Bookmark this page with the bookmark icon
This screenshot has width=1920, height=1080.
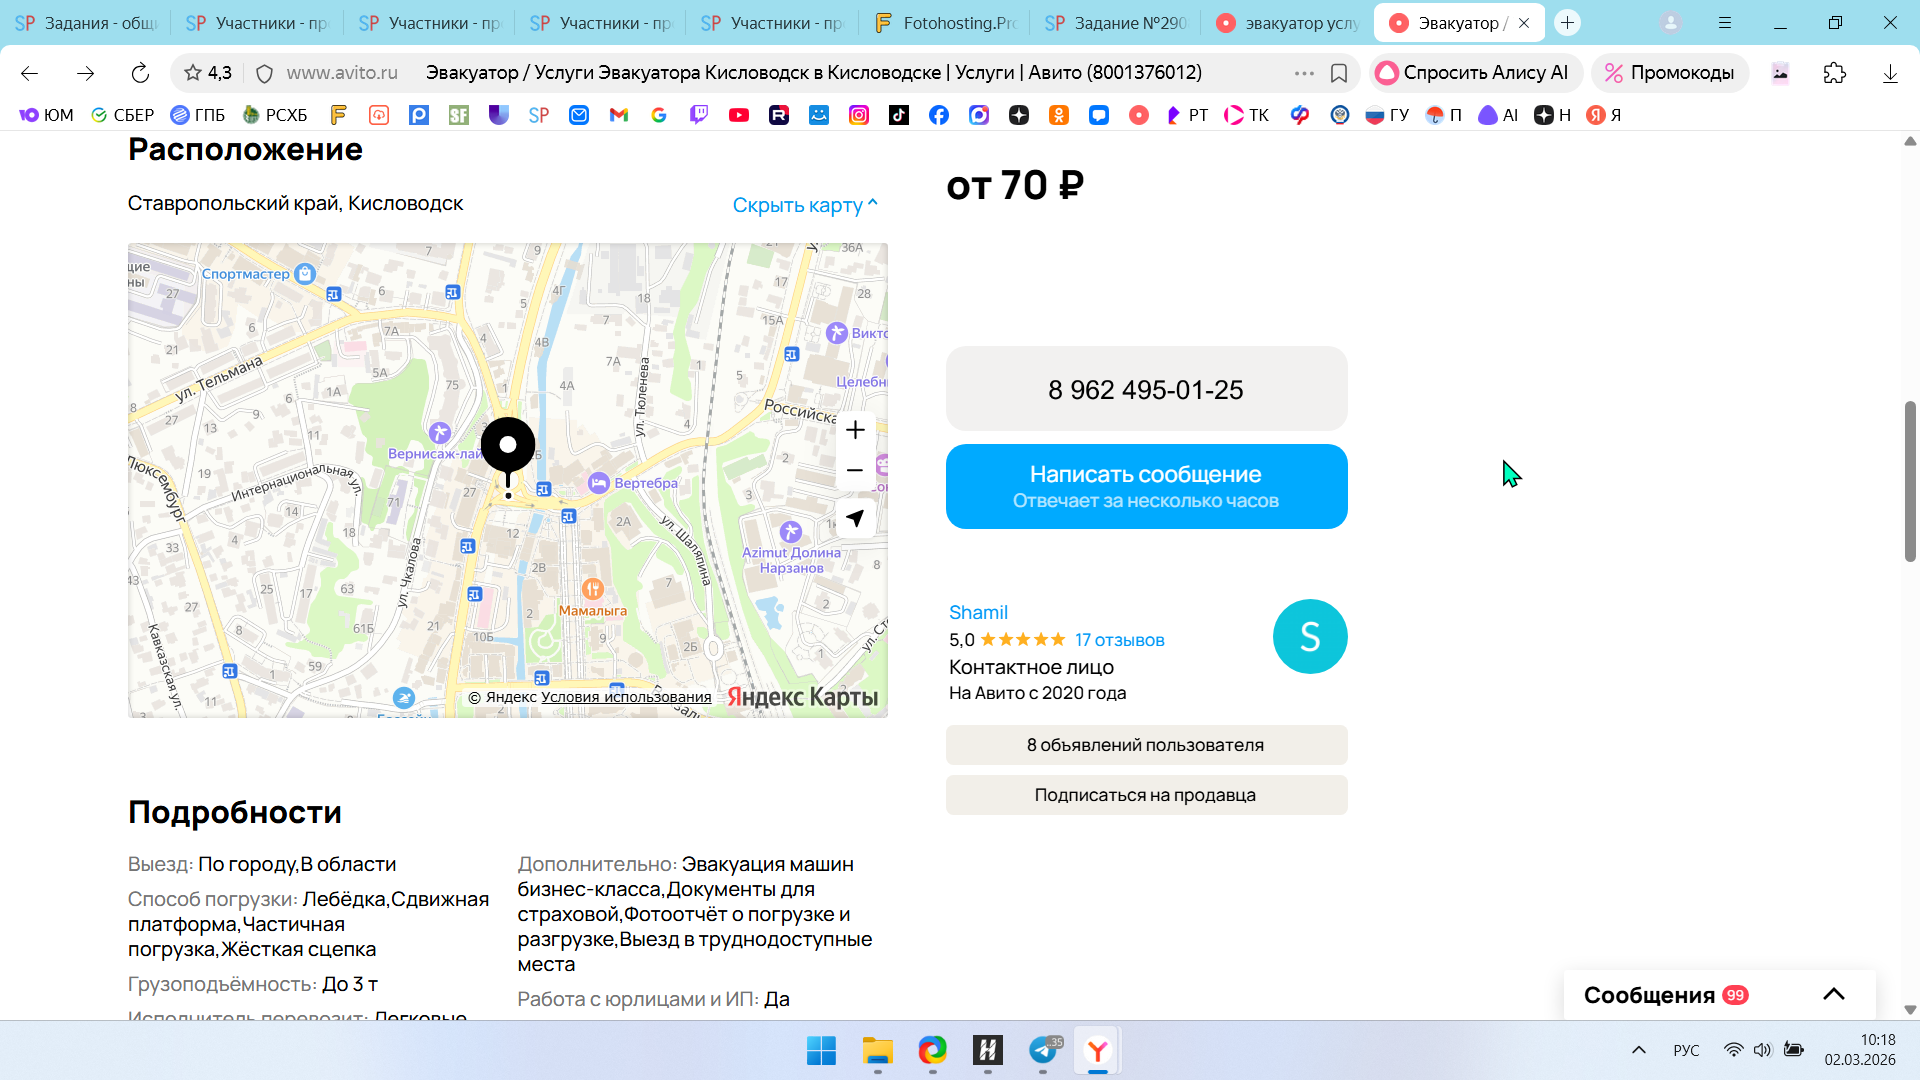(x=1339, y=73)
